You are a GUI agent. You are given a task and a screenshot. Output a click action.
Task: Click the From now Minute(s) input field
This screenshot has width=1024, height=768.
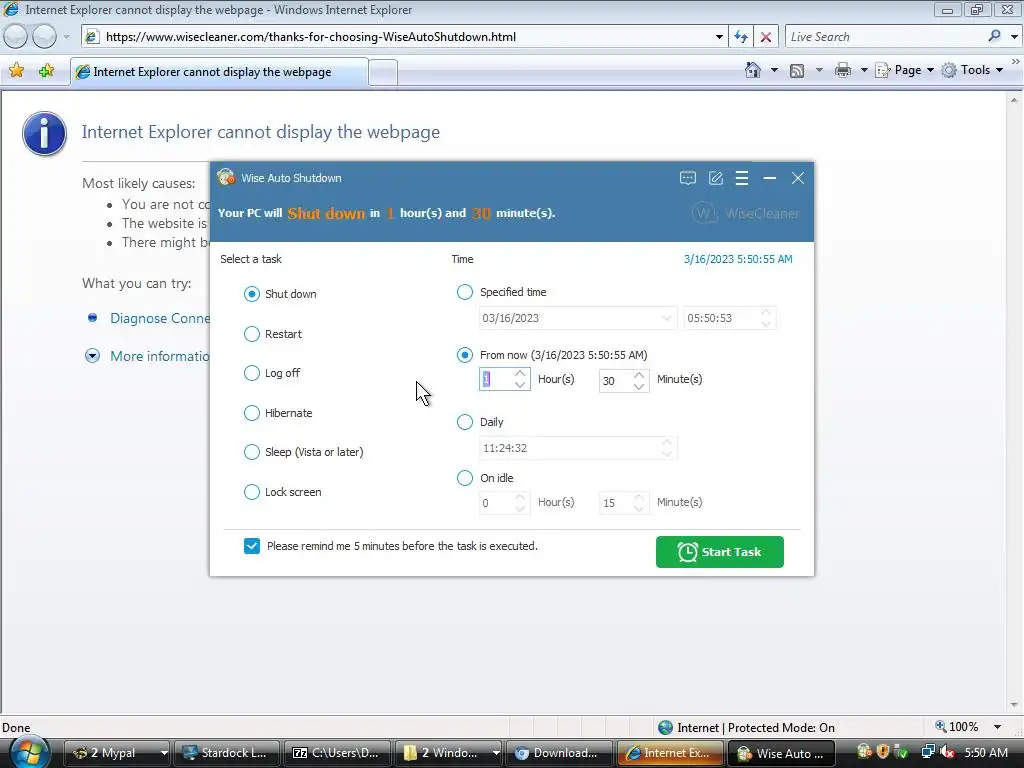click(x=616, y=380)
